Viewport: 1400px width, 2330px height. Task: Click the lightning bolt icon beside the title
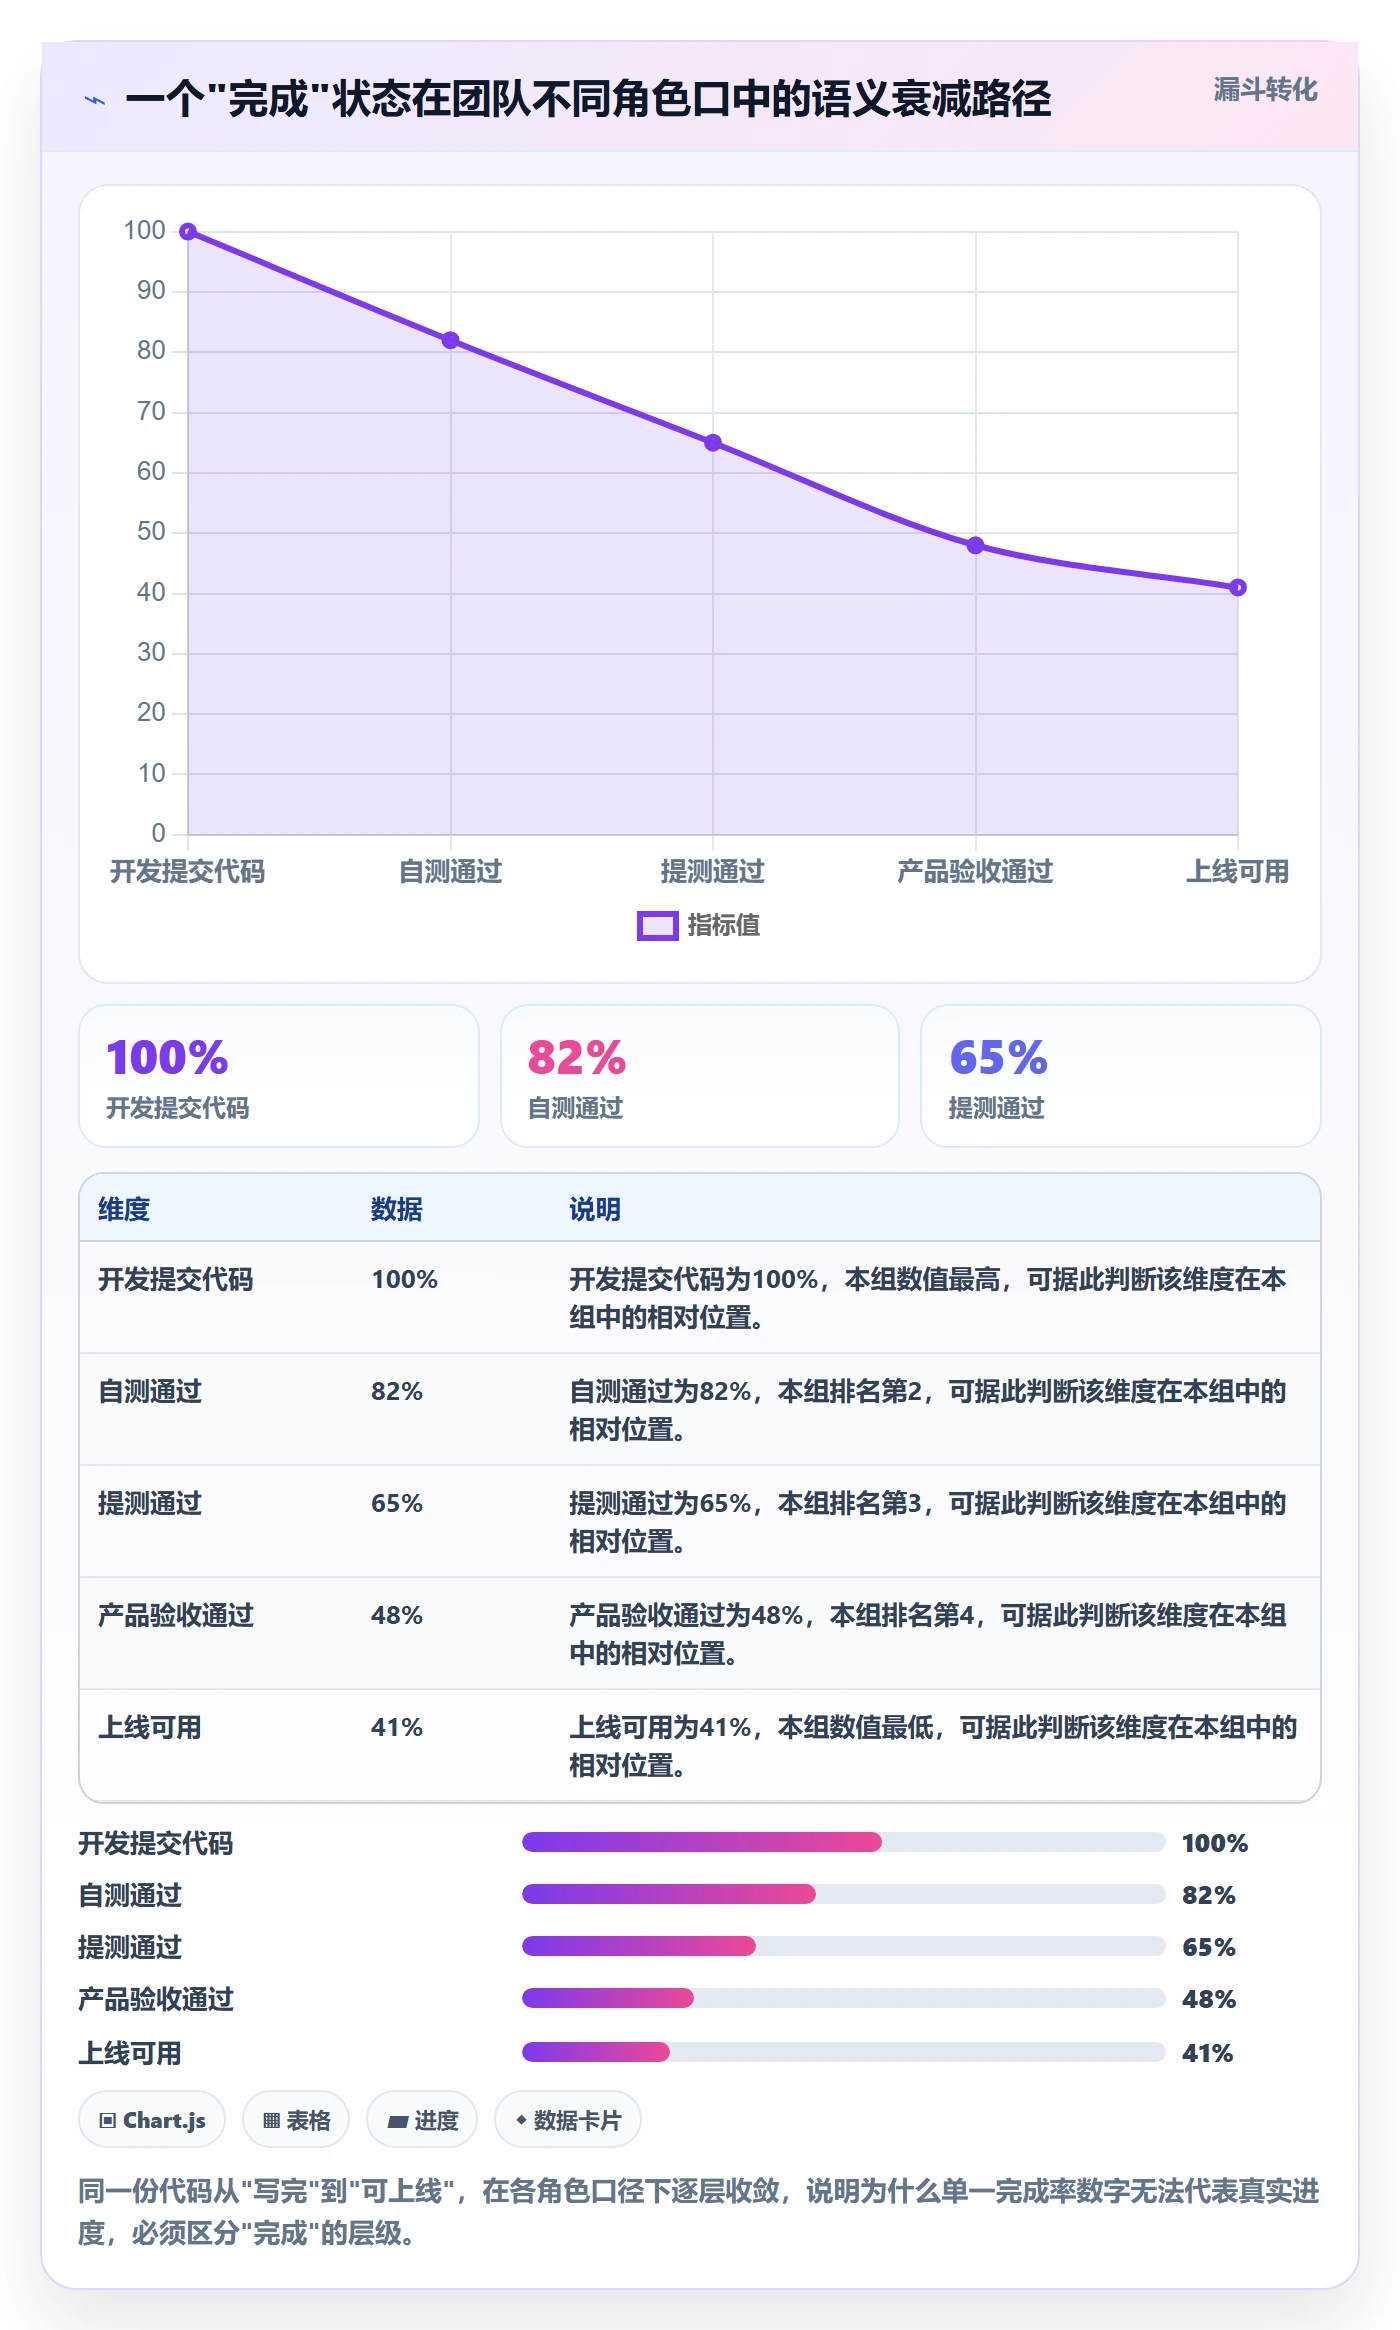pyautogui.click(x=95, y=100)
